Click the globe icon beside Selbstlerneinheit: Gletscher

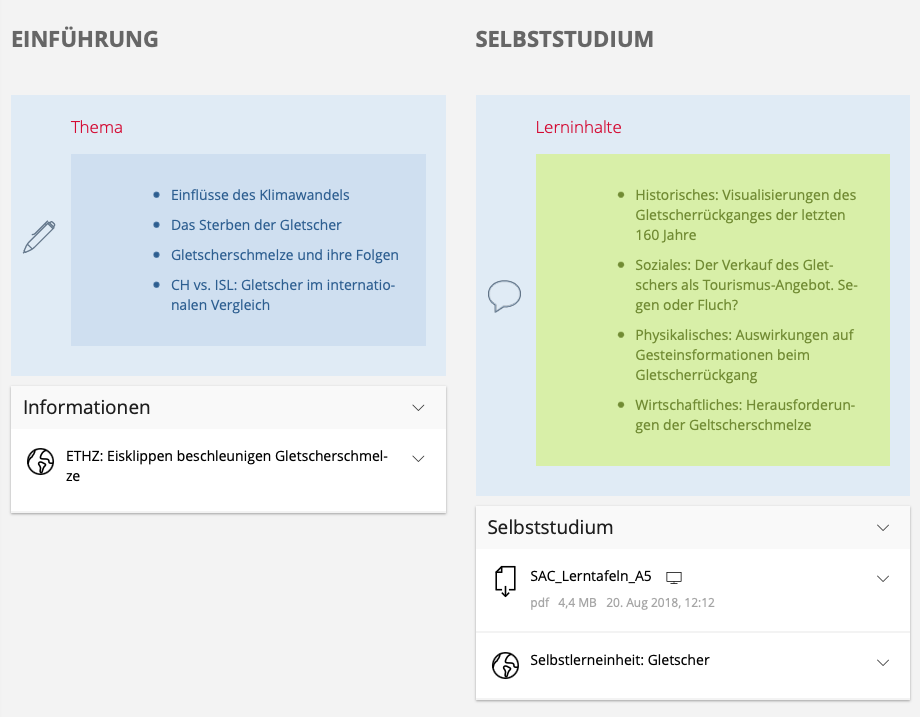click(505, 665)
